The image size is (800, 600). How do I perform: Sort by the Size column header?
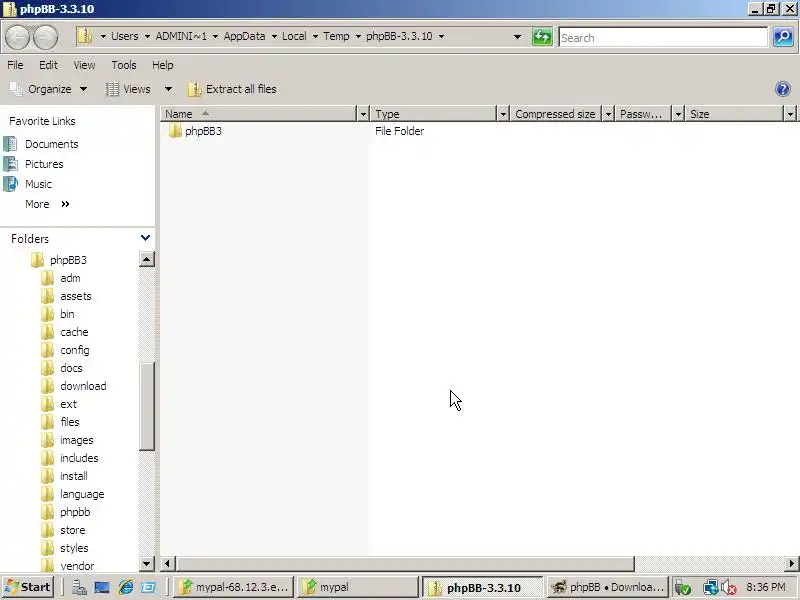click(x=734, y=114)
